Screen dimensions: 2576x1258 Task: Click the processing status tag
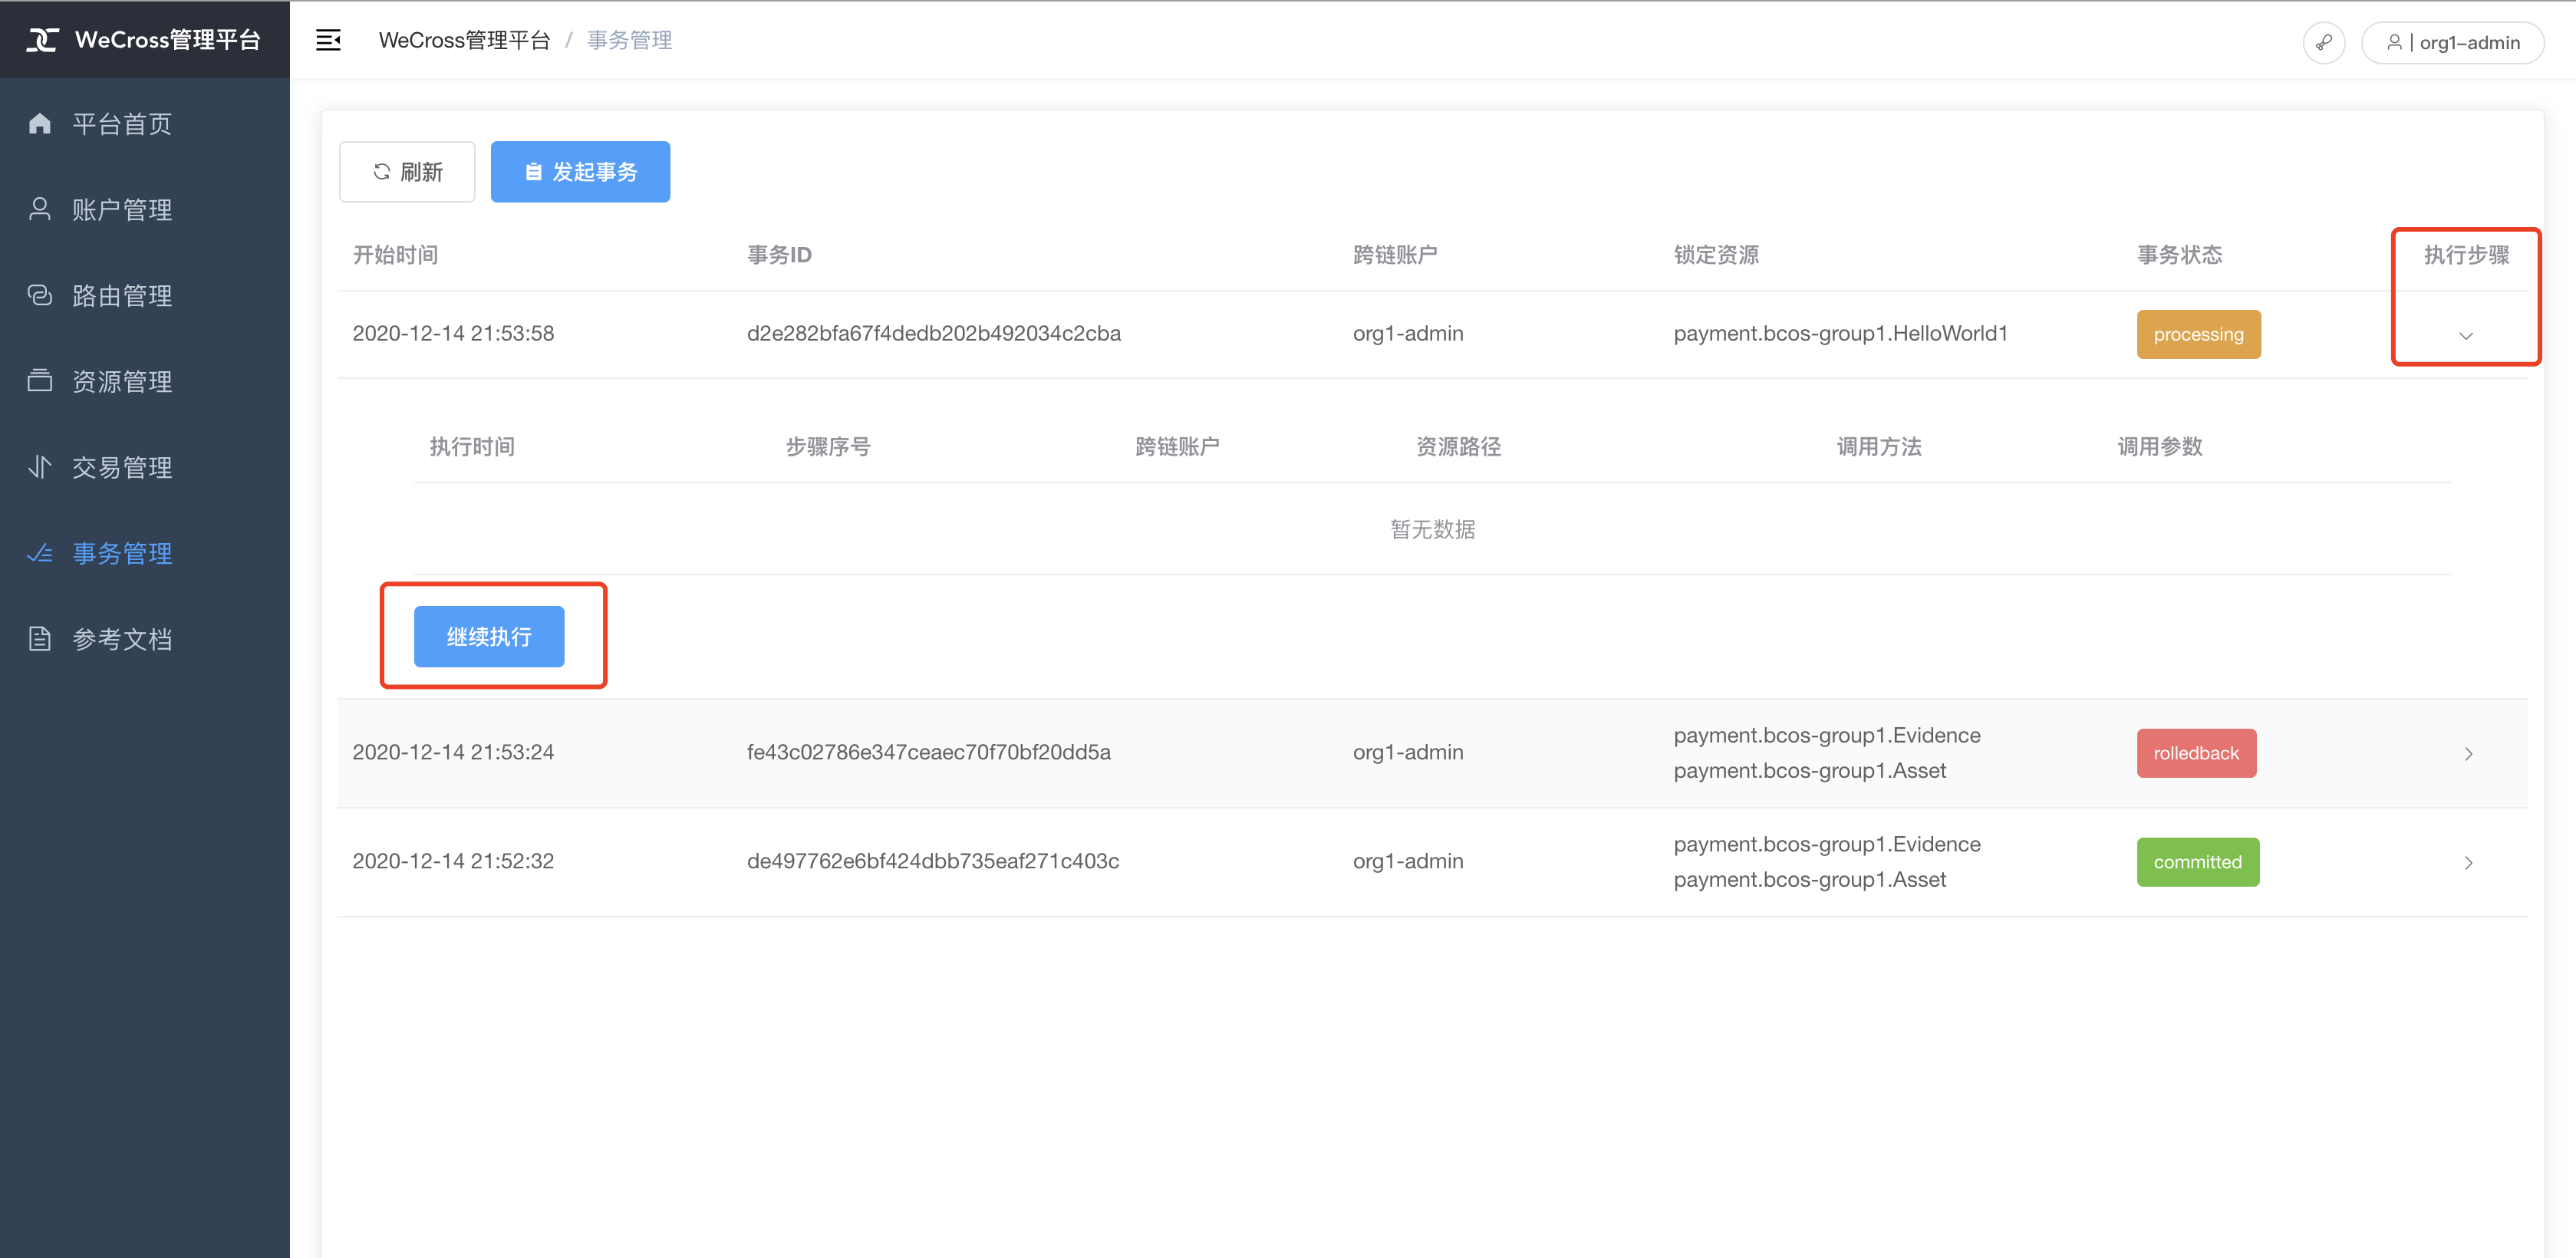tap(2198, 334)
